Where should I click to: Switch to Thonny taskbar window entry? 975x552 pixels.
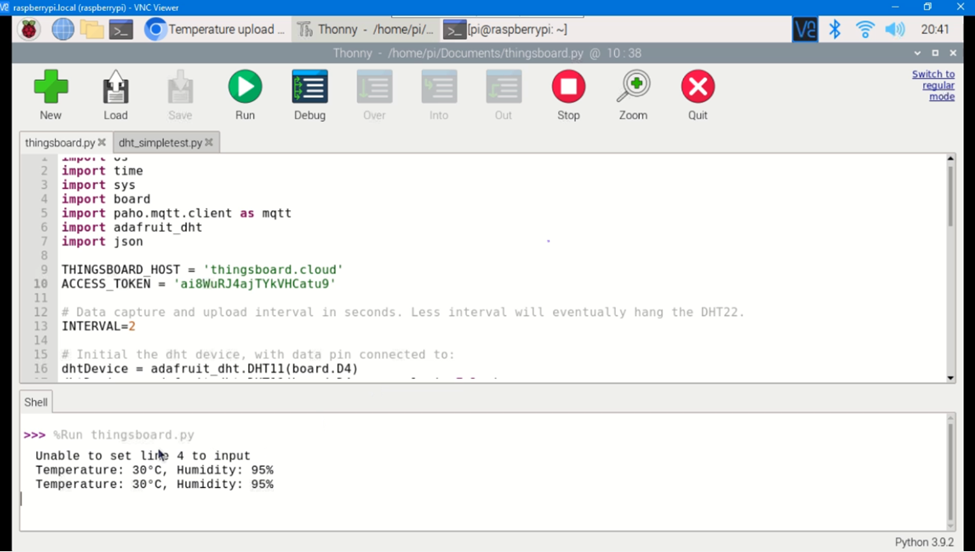point(366,29)
